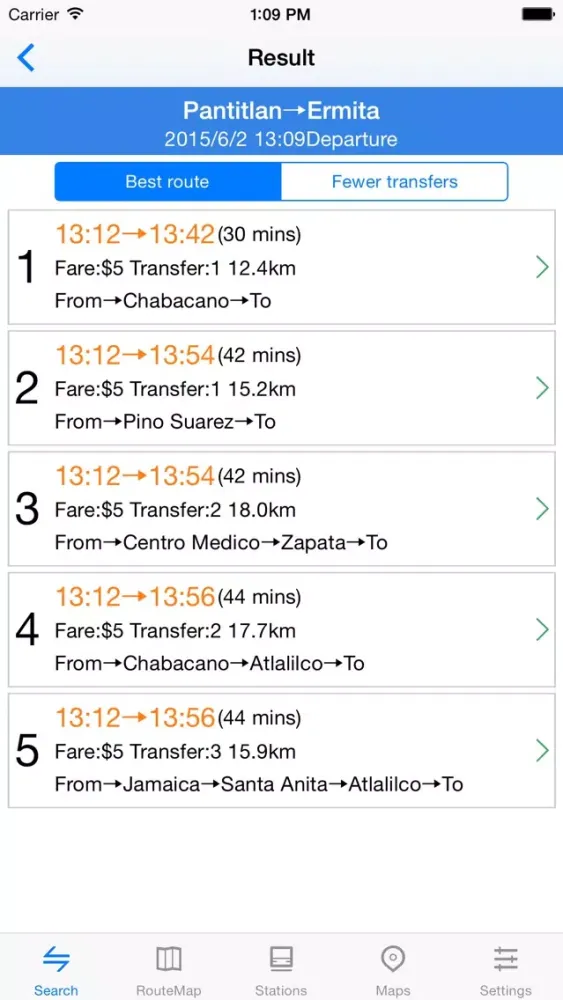Tap the Result title text
The width and height of the screenshot is (563, 1000).
tap(281, 58)
